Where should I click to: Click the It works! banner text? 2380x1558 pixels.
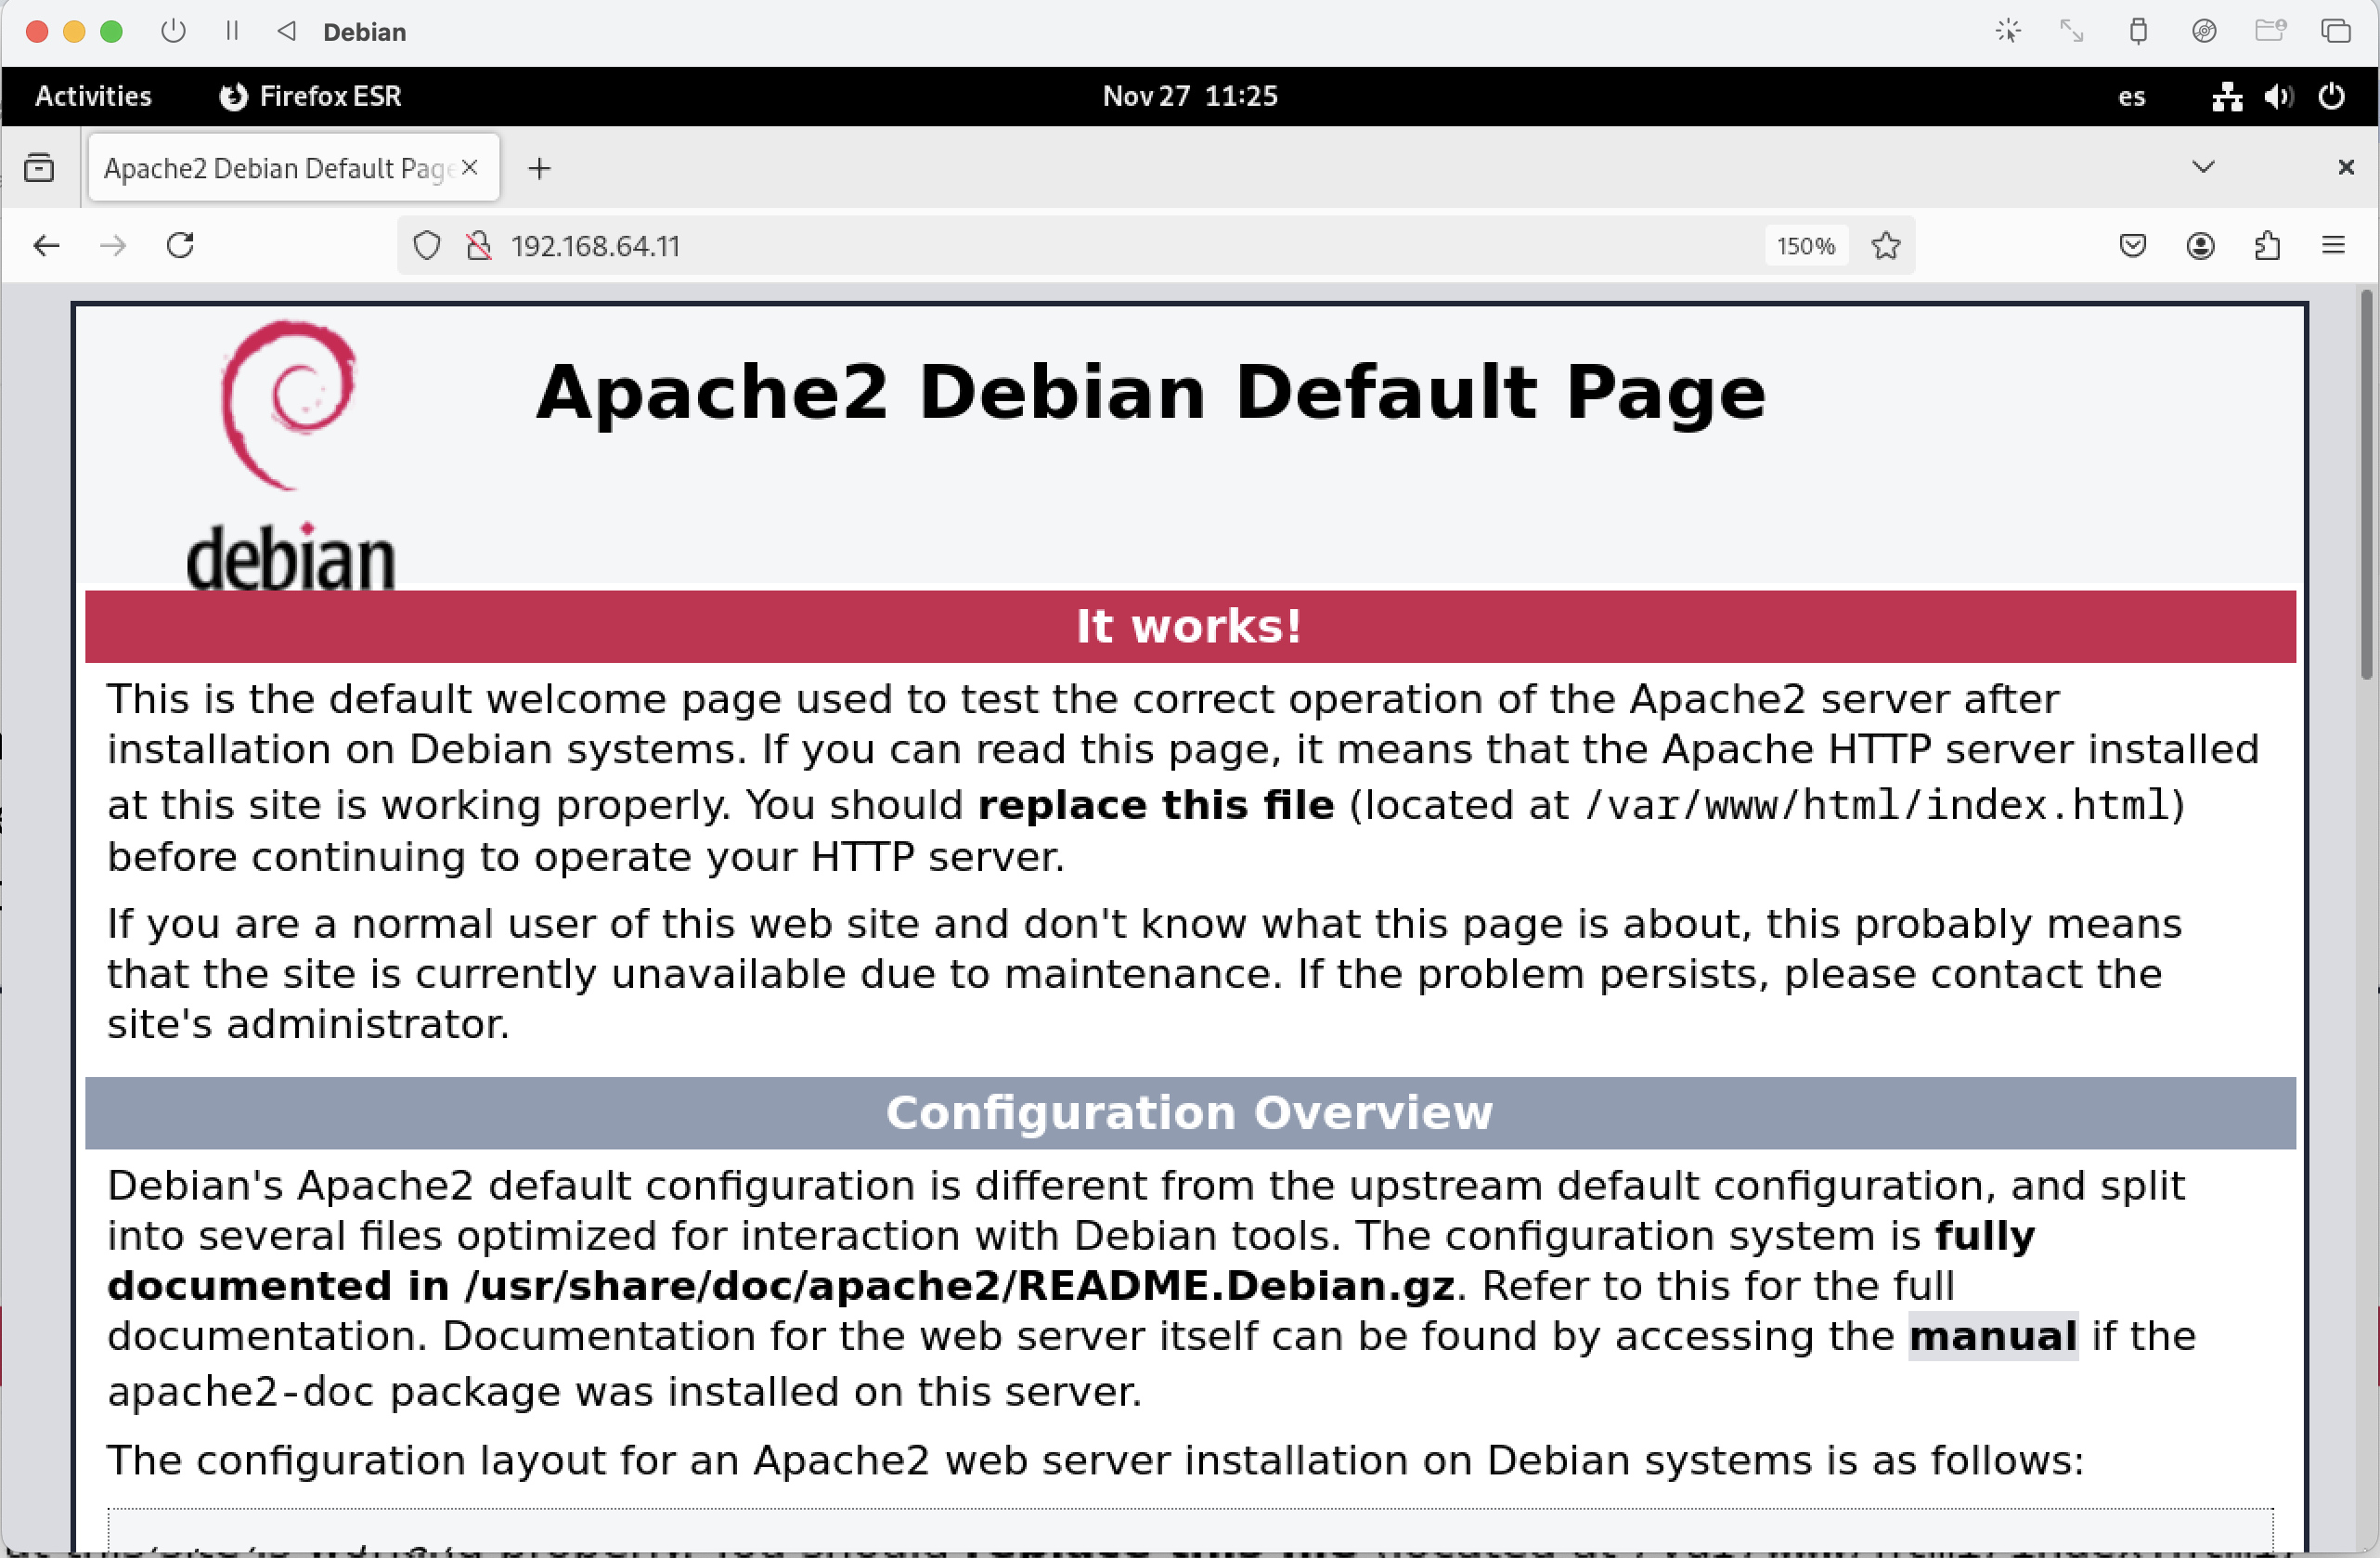tap(1189, 627)
